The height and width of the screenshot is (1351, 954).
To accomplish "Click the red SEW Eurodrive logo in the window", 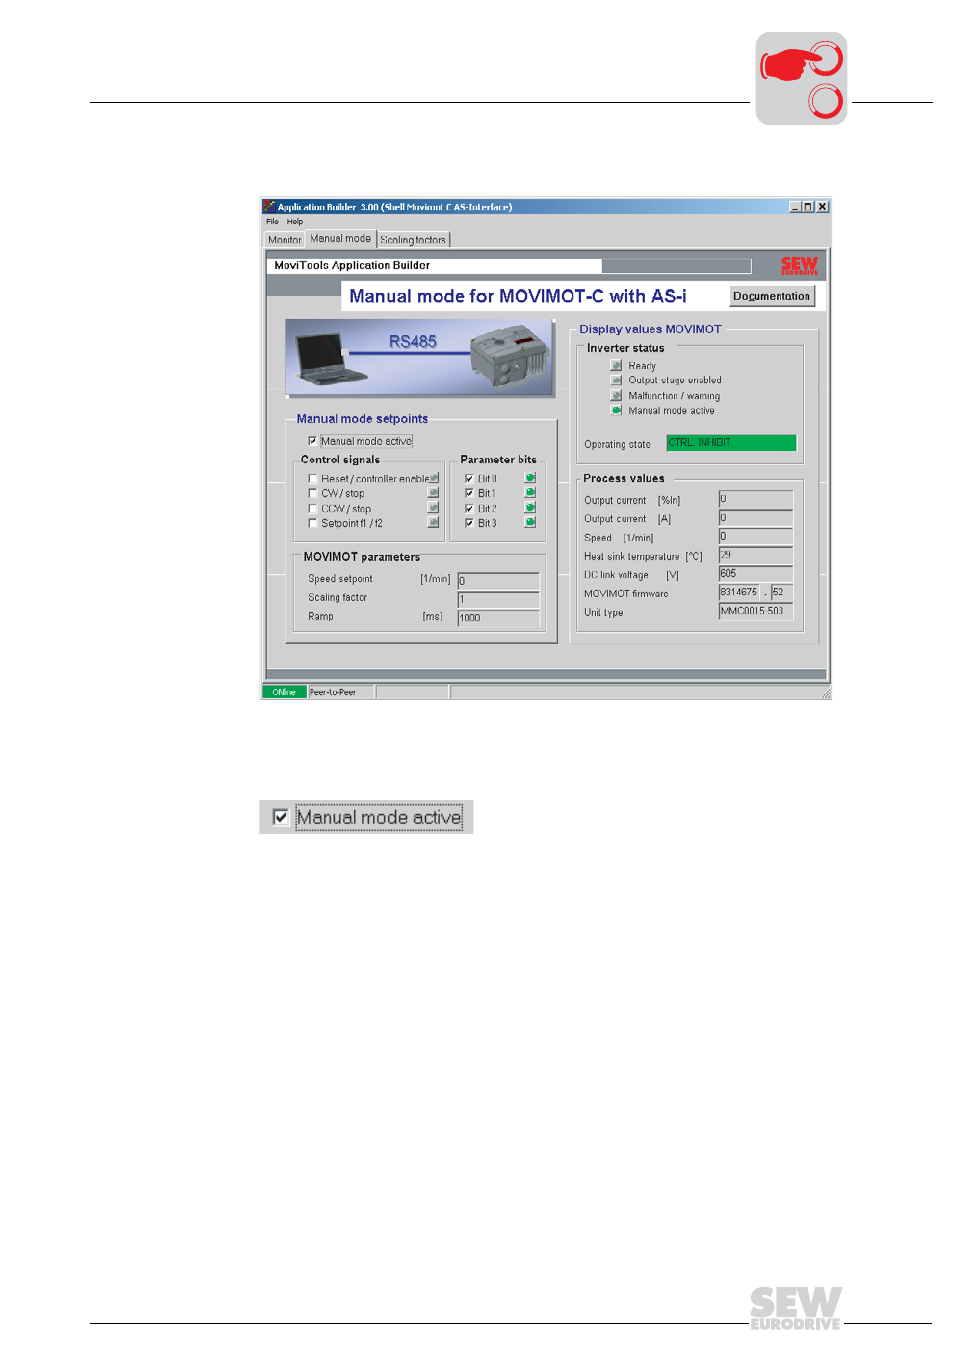I will [799, 266].
